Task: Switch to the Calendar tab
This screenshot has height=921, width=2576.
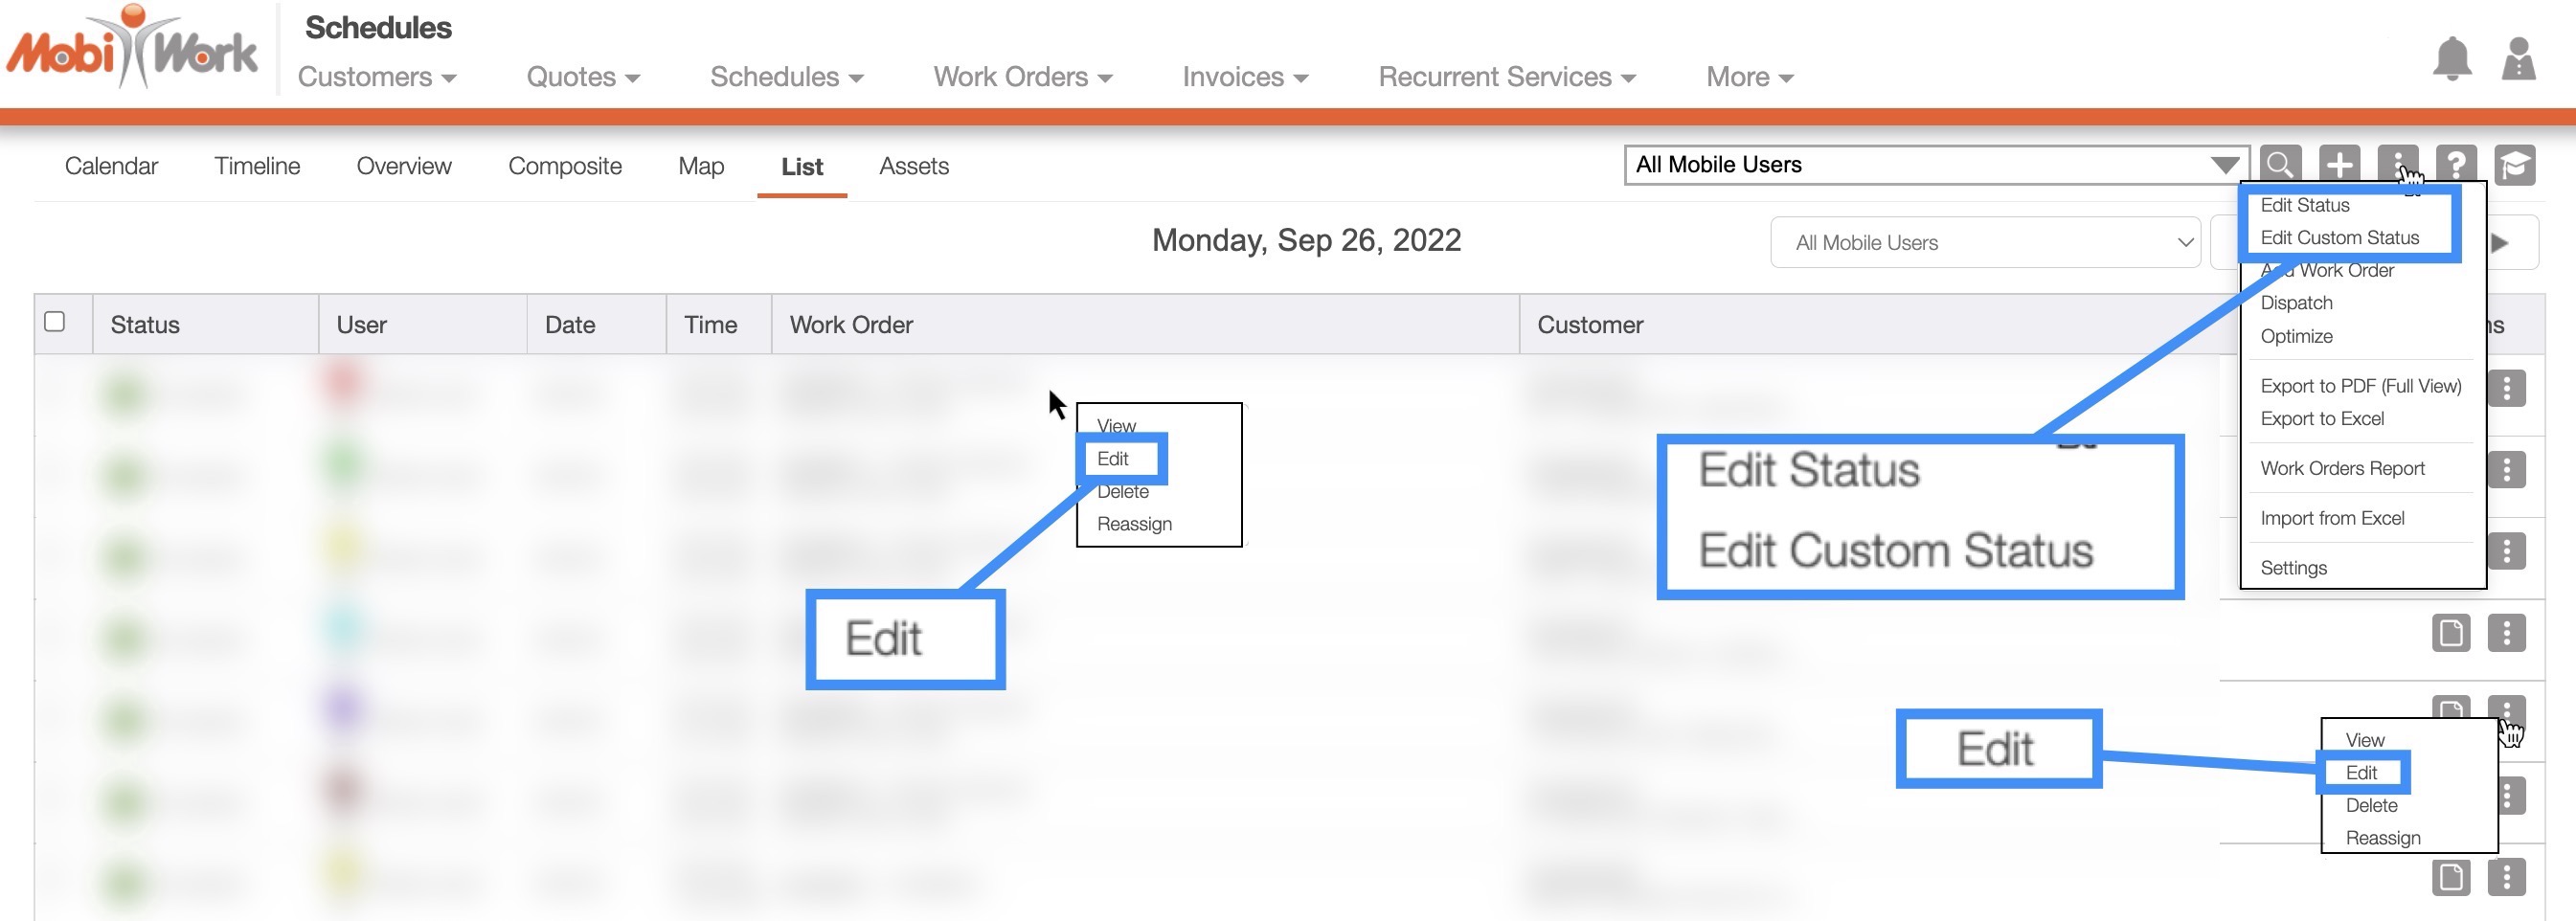Action: pos(111,166)
